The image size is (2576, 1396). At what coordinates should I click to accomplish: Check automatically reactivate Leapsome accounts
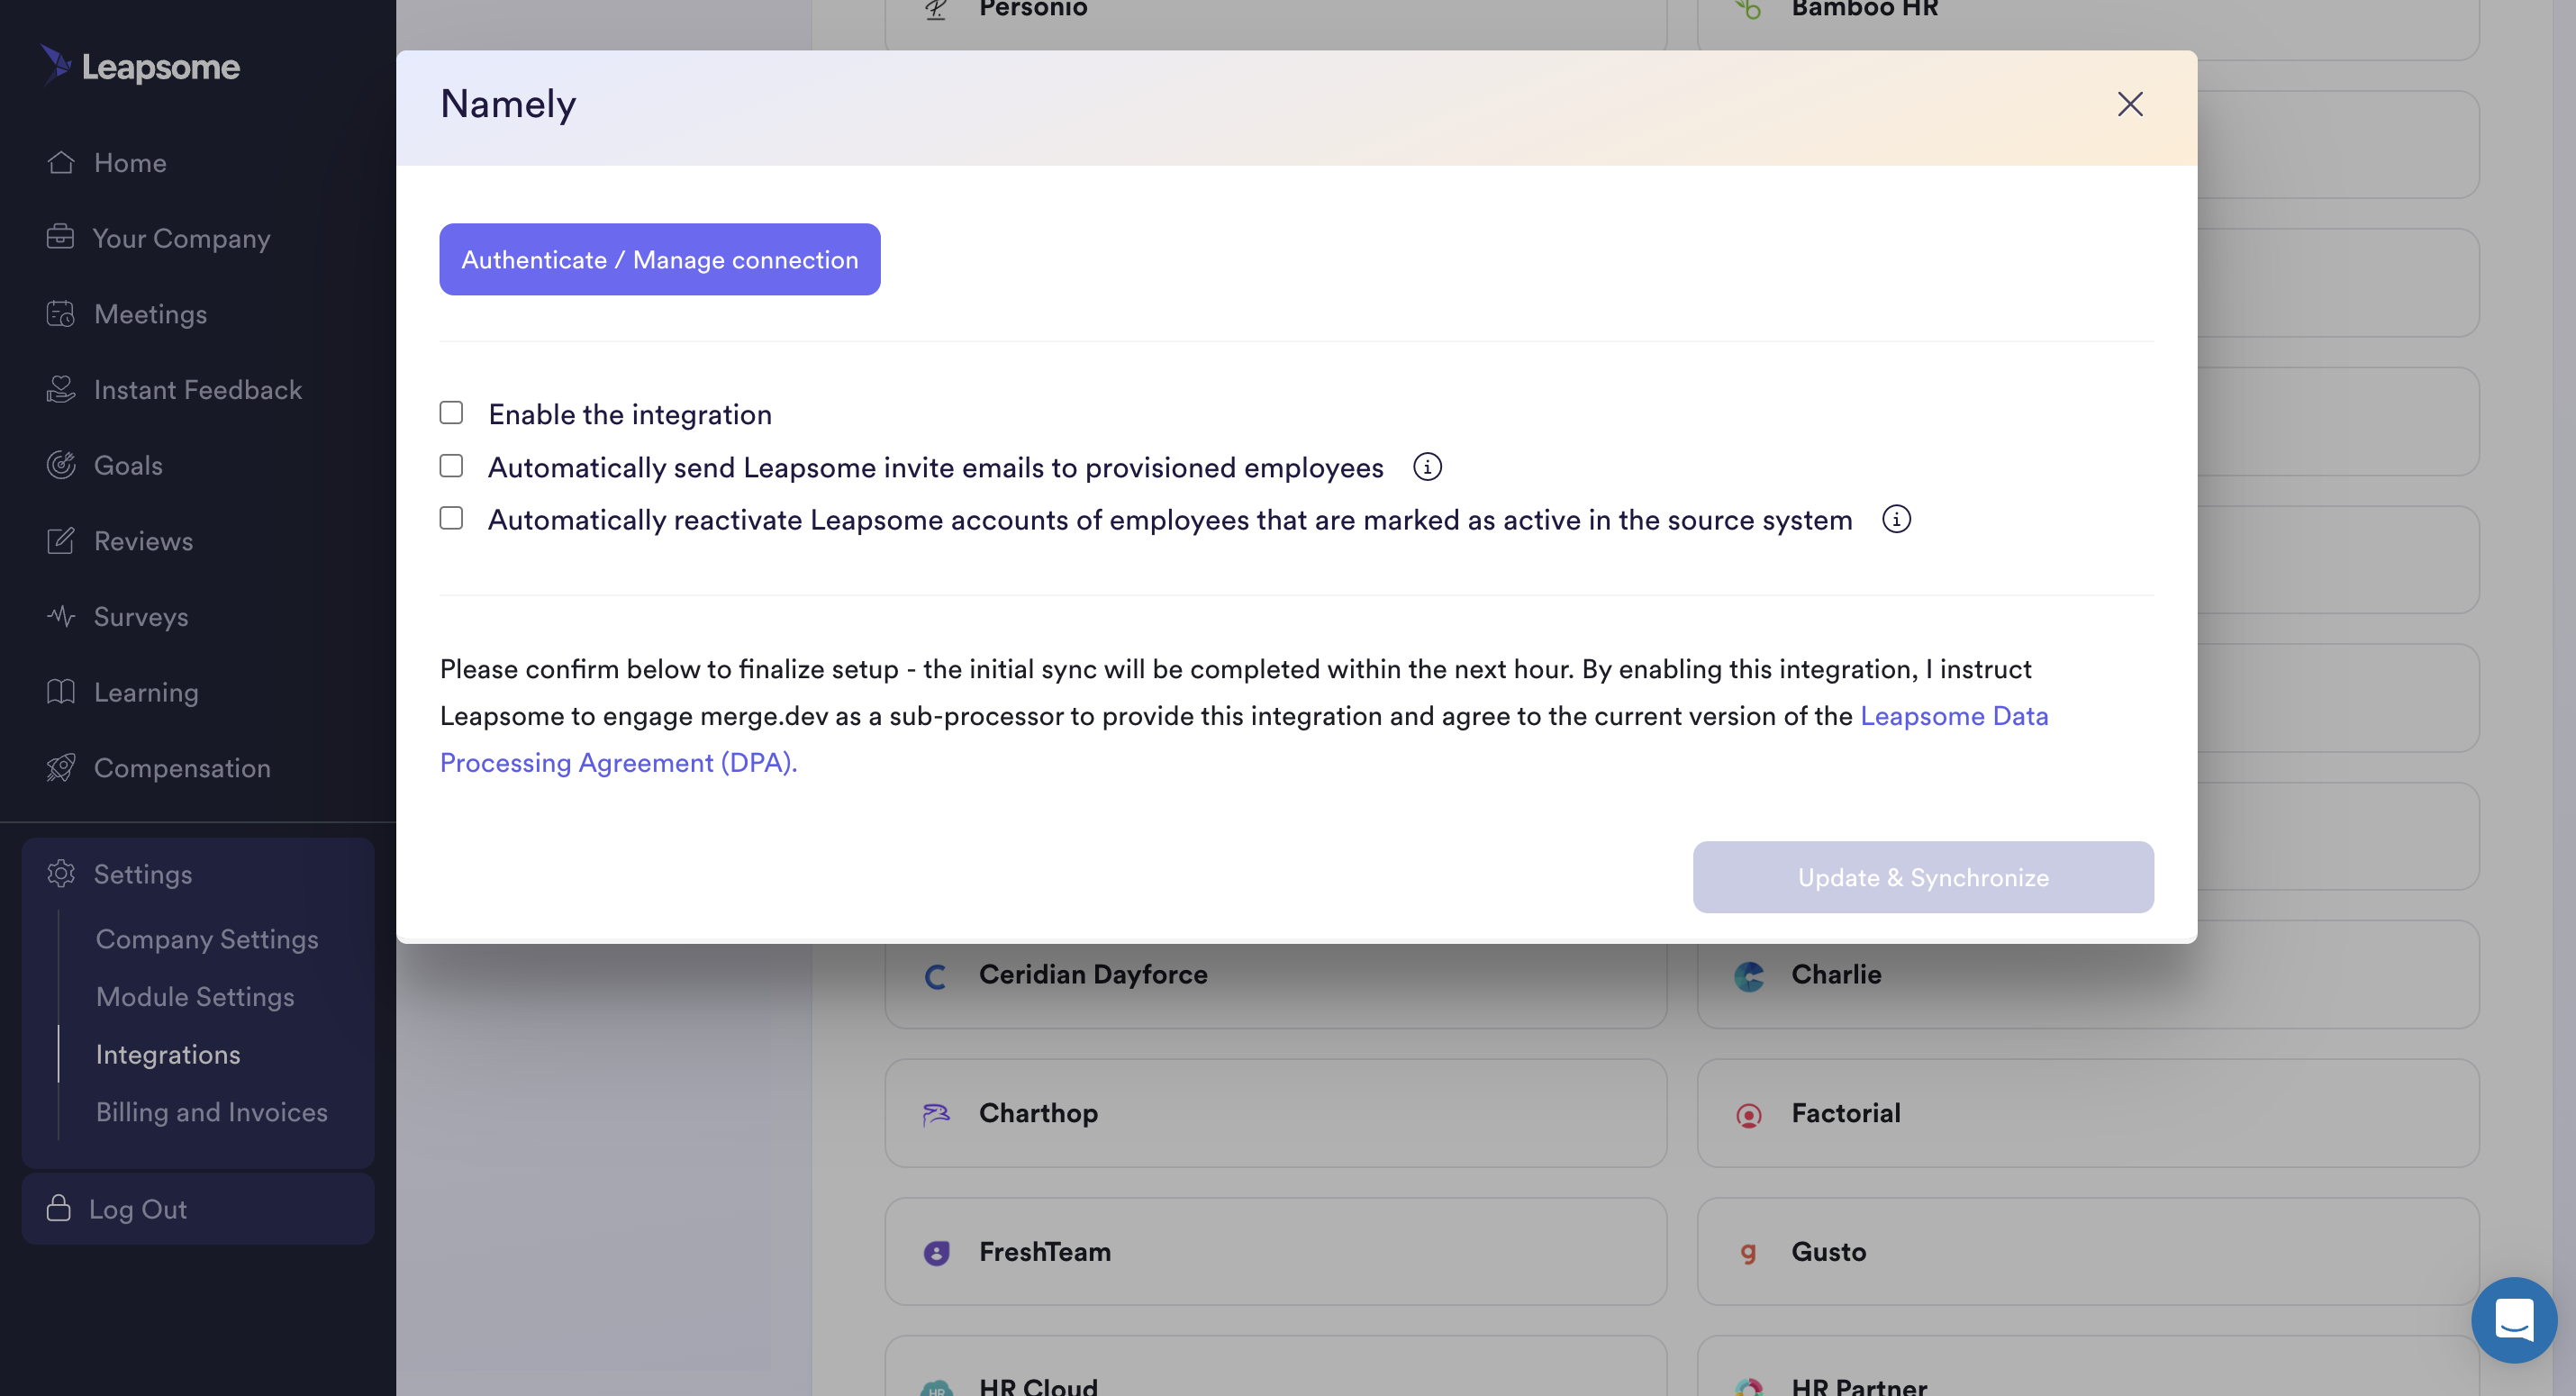[451, 518]
